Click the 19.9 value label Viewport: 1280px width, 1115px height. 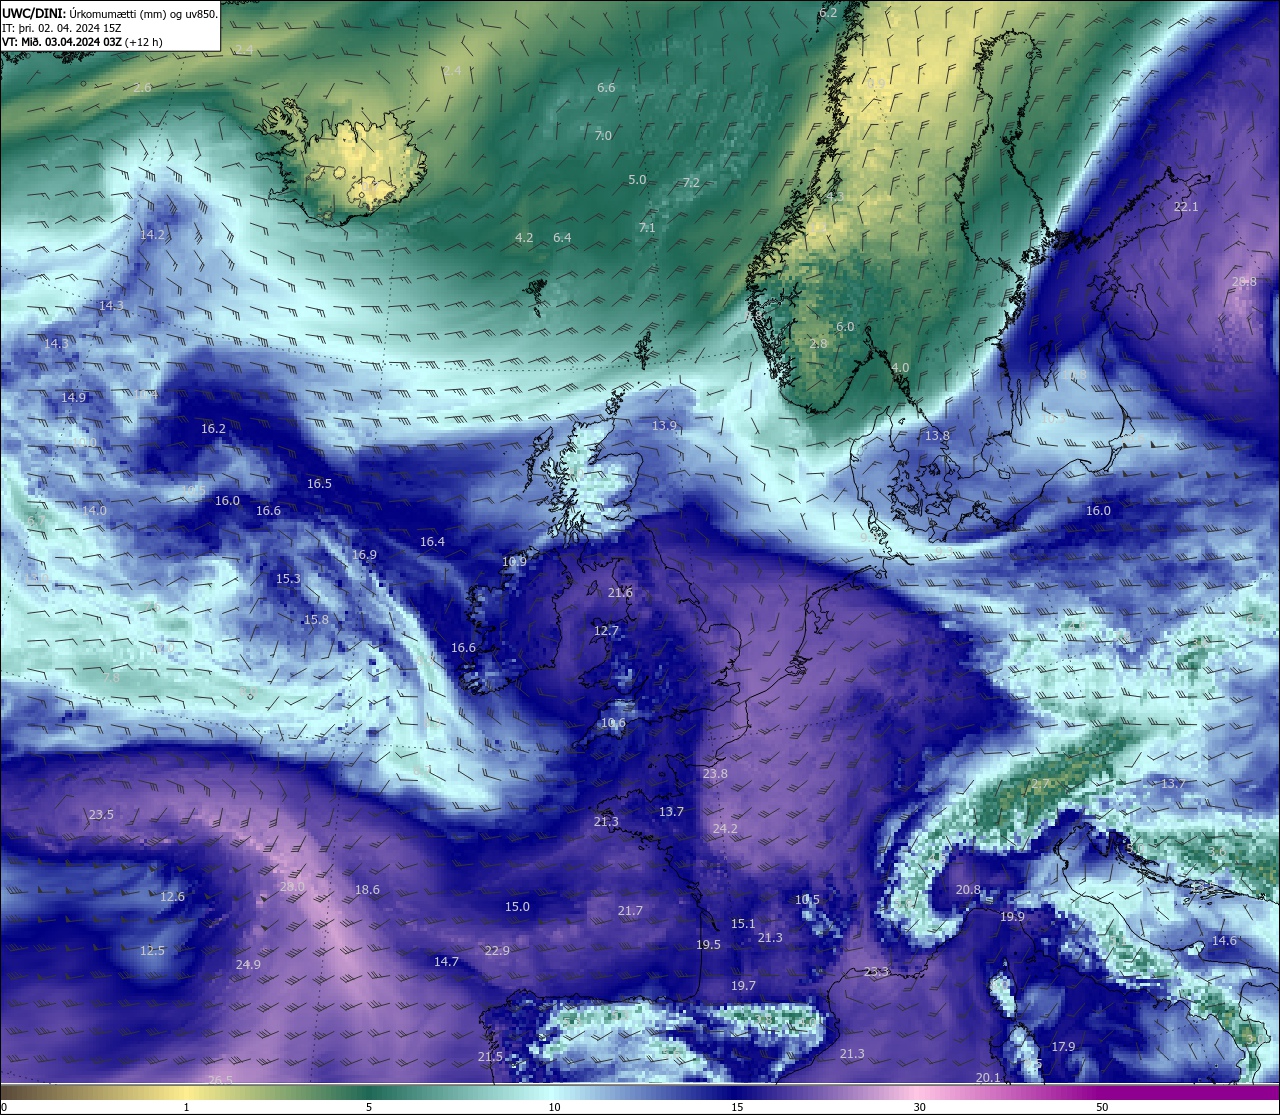[x=1012, y=917]
